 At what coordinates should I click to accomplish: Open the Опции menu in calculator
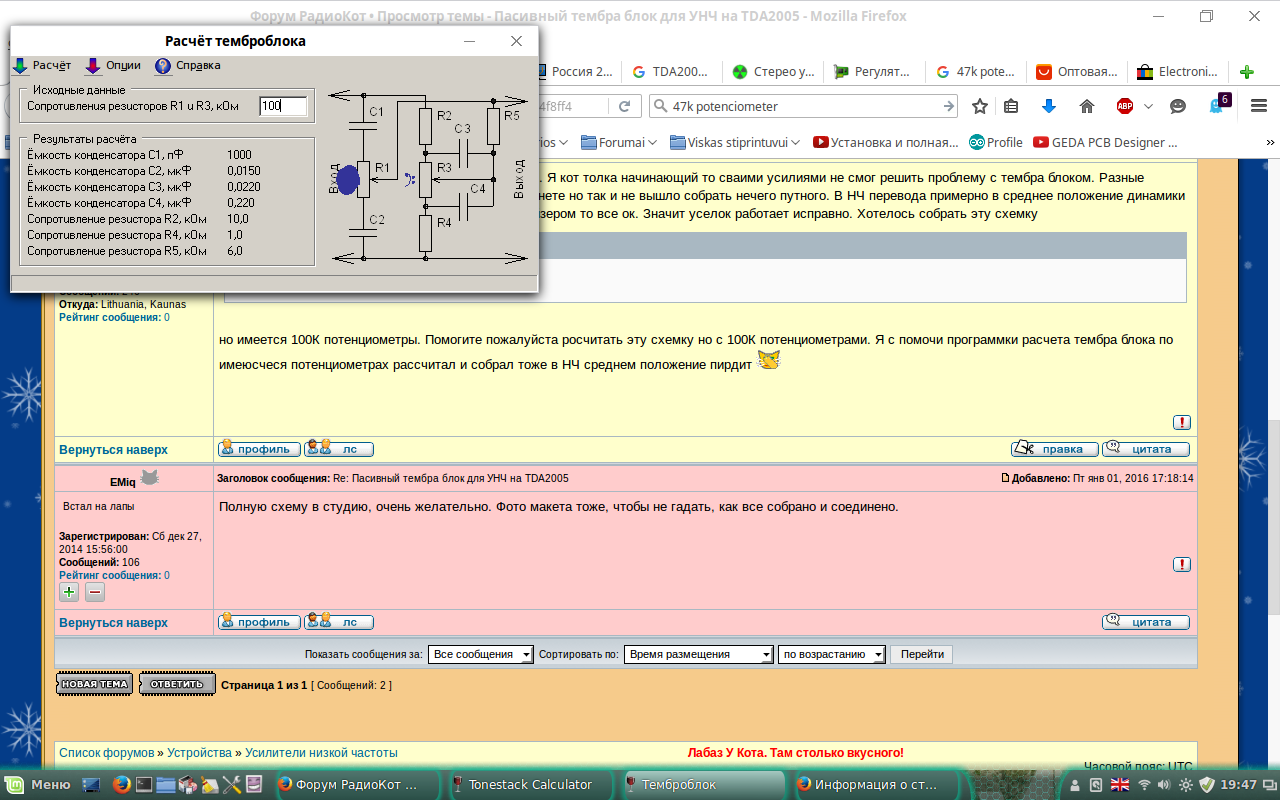[x=113, y=66]
